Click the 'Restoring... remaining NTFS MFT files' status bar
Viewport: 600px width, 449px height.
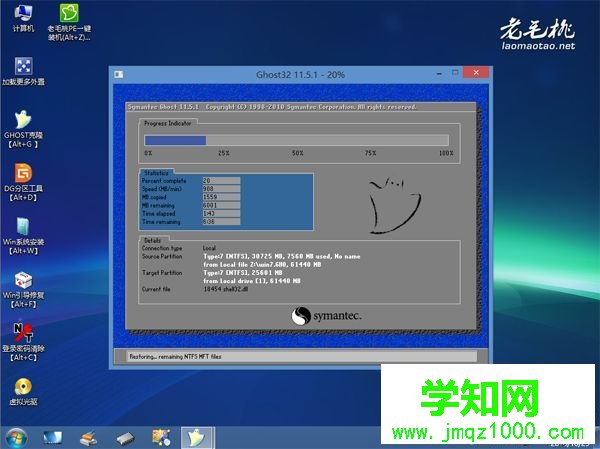302,356
